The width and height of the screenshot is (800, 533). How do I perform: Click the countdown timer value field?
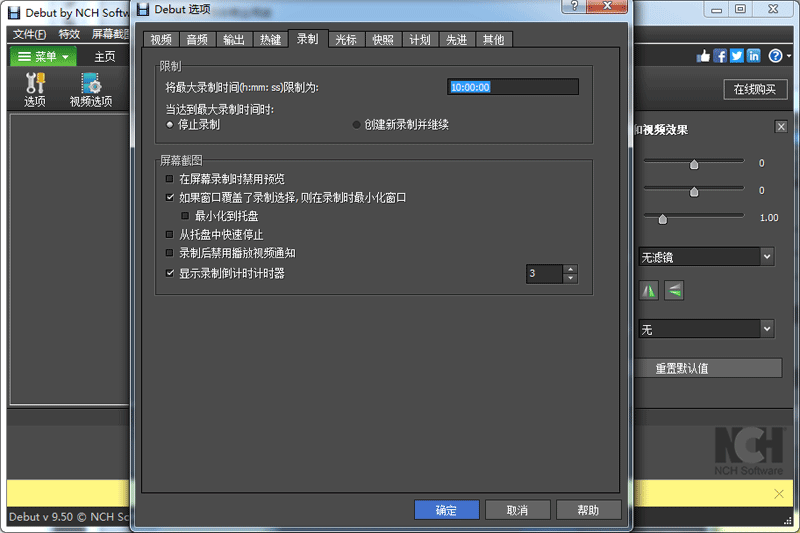[x=544, y=273]
